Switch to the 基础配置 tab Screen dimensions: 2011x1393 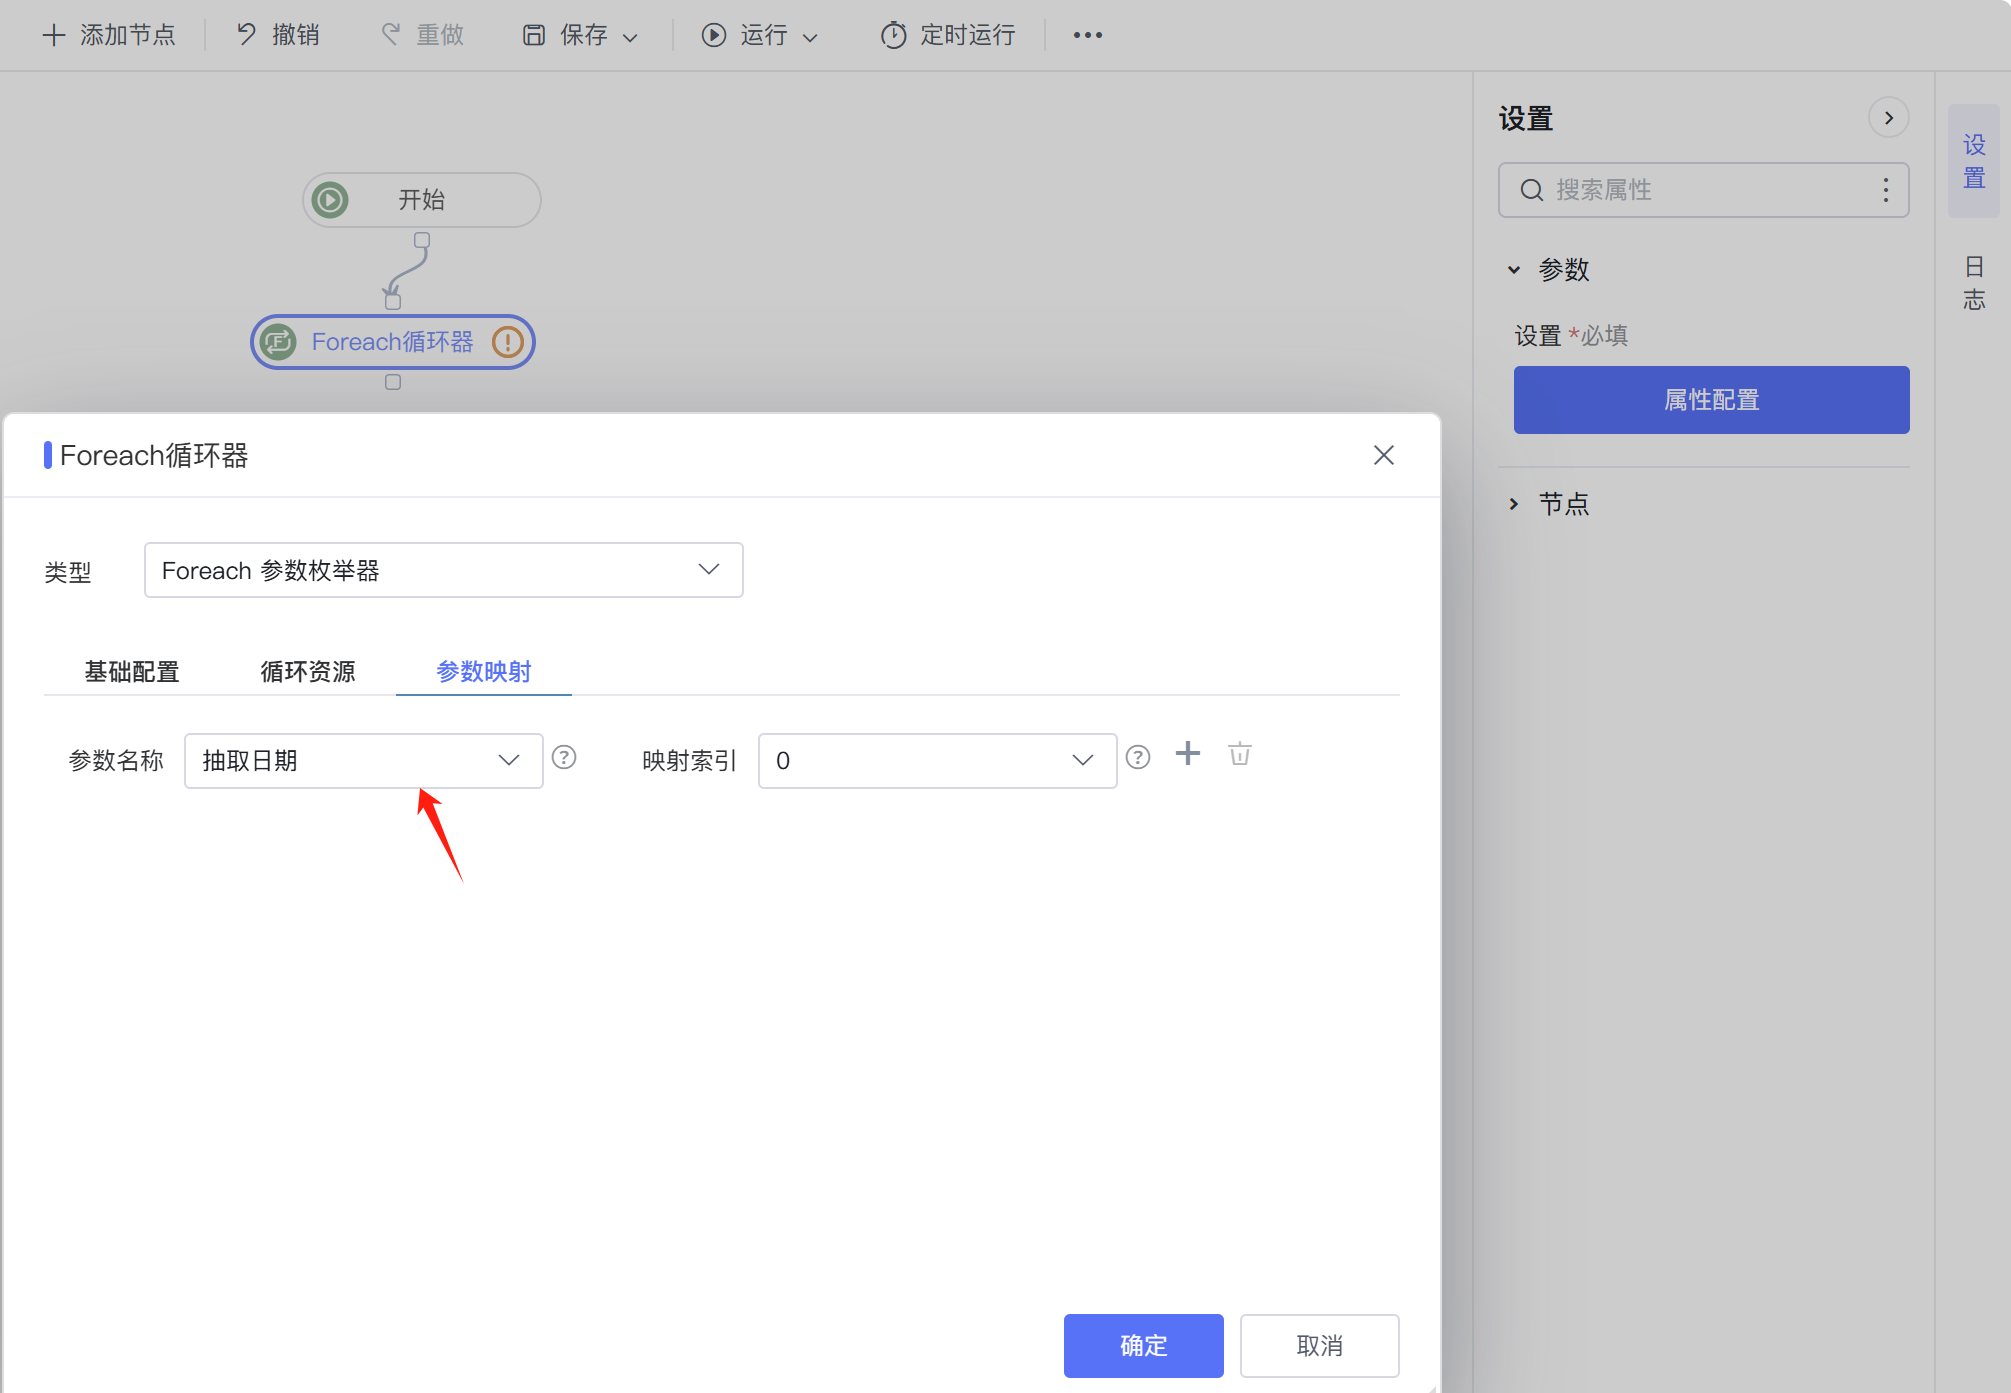click(x=132, y=672)
